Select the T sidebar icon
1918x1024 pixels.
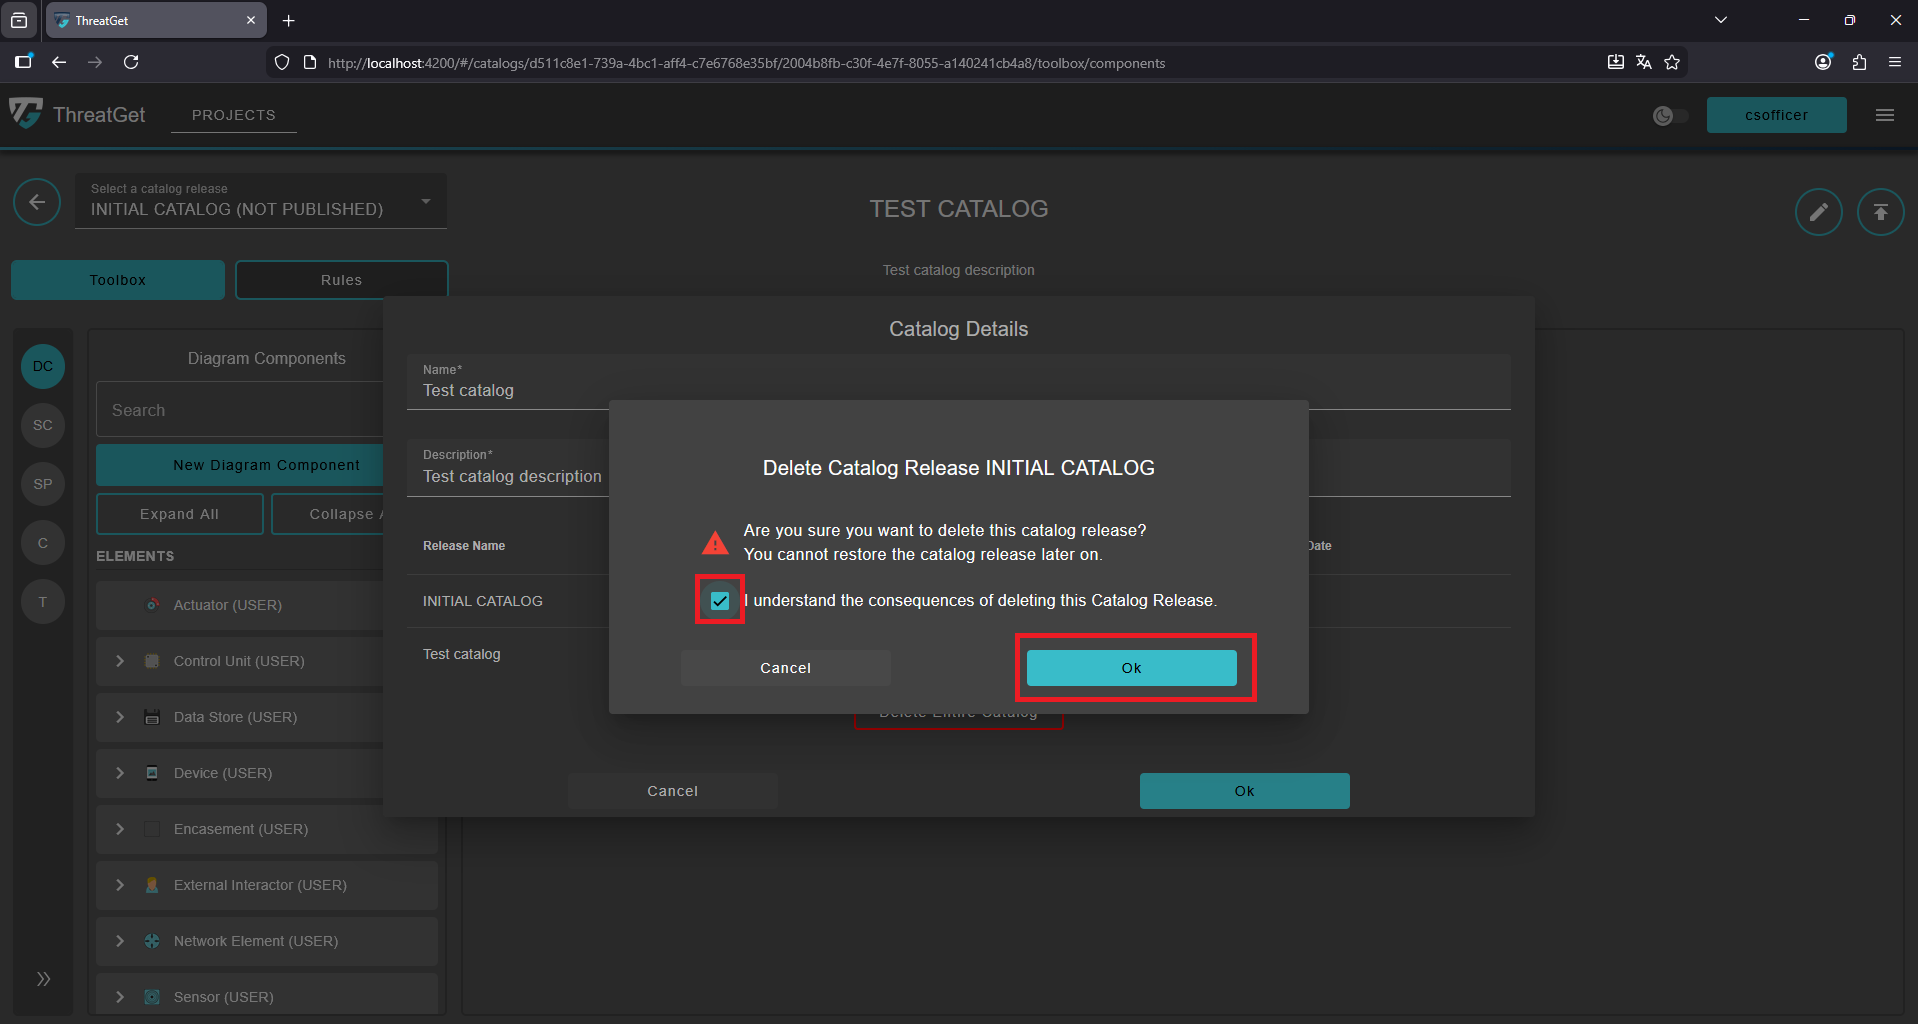pyautogui.click(x=42, y=601)
